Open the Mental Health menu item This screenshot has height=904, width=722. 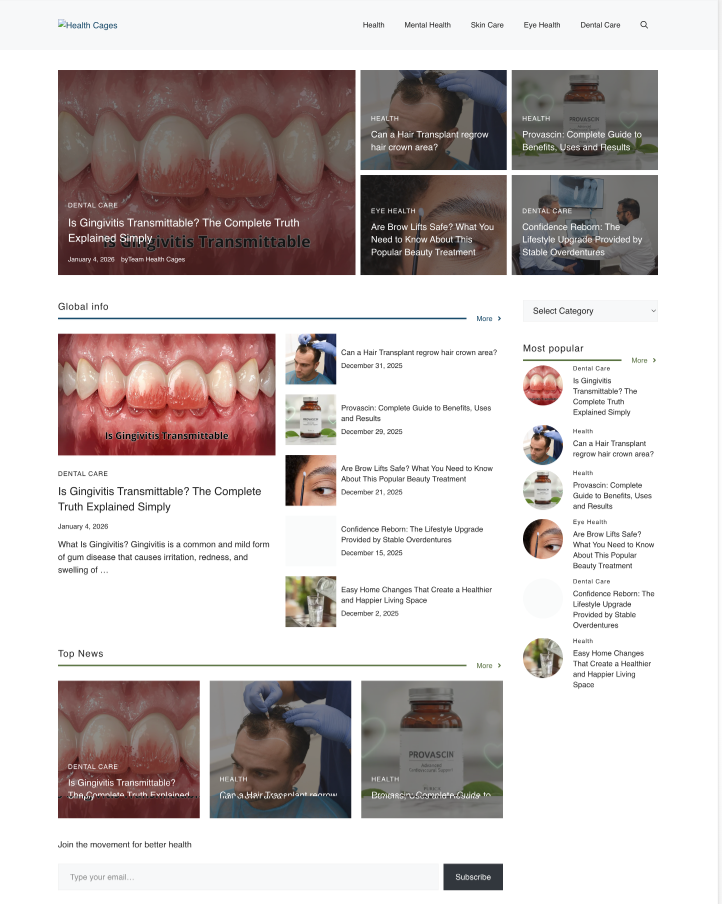coord(427,25)
